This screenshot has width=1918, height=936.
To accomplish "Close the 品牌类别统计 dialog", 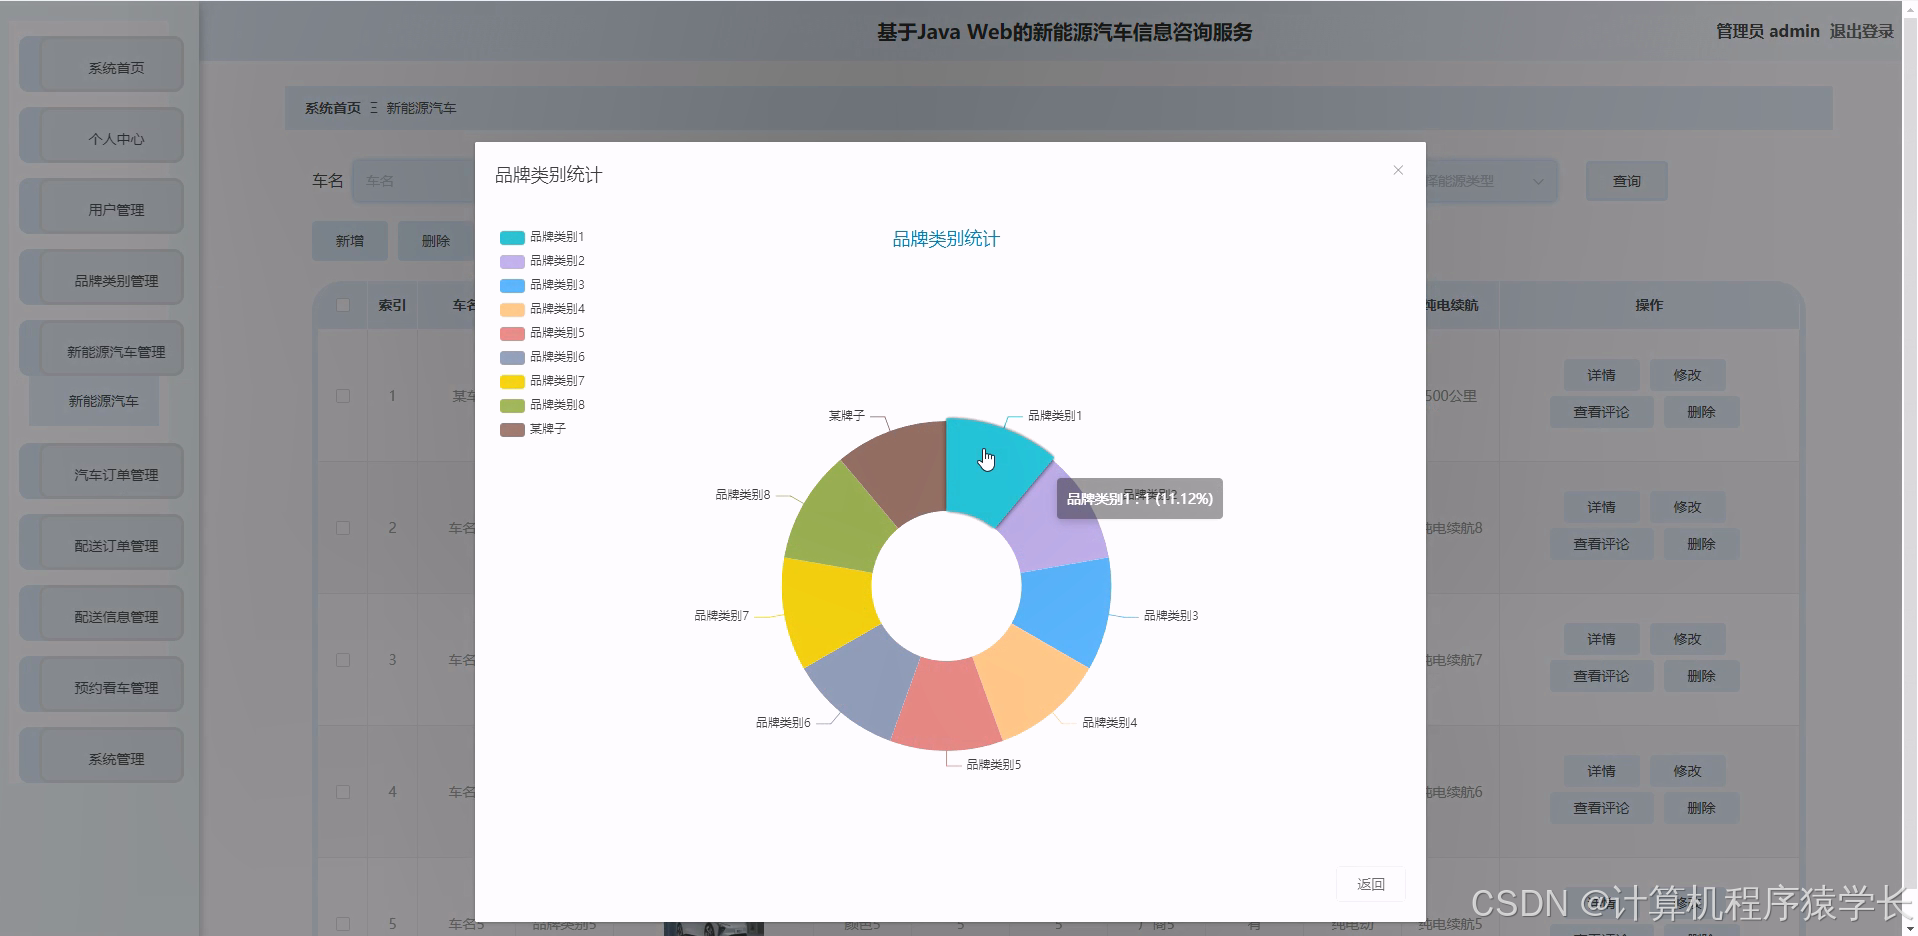I will point(1397,170).
